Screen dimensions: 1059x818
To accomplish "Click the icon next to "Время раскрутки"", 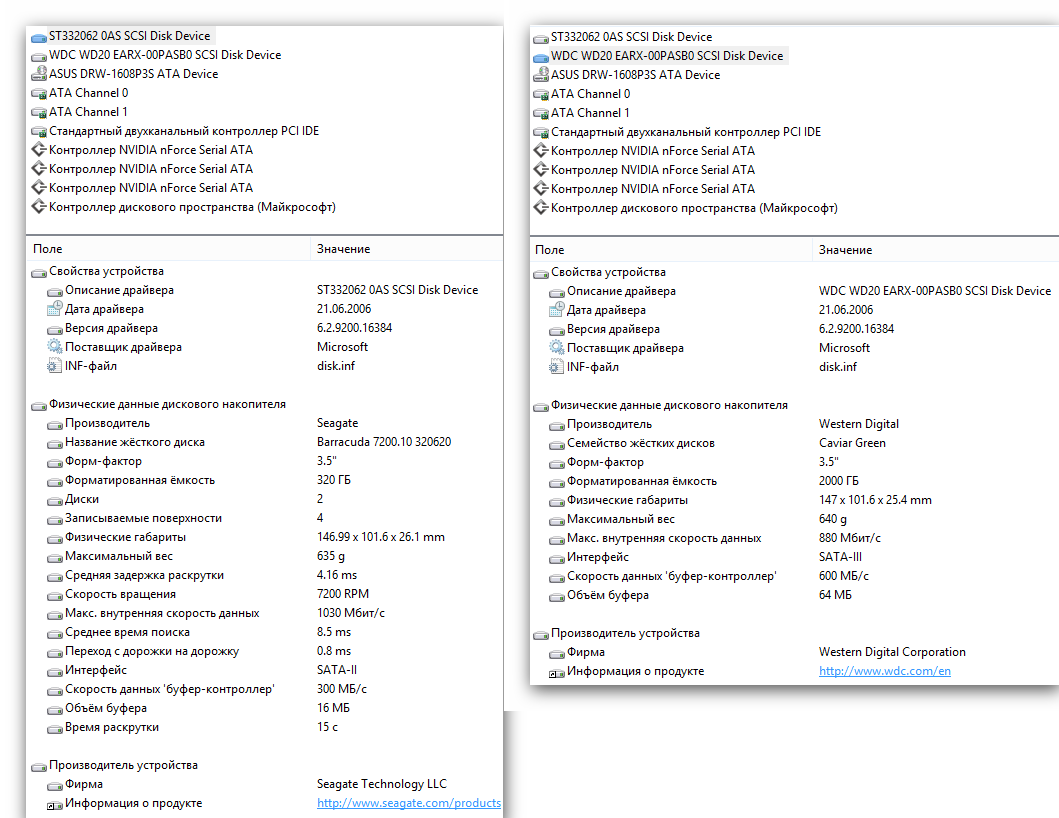I will click(x=55, y=727).
